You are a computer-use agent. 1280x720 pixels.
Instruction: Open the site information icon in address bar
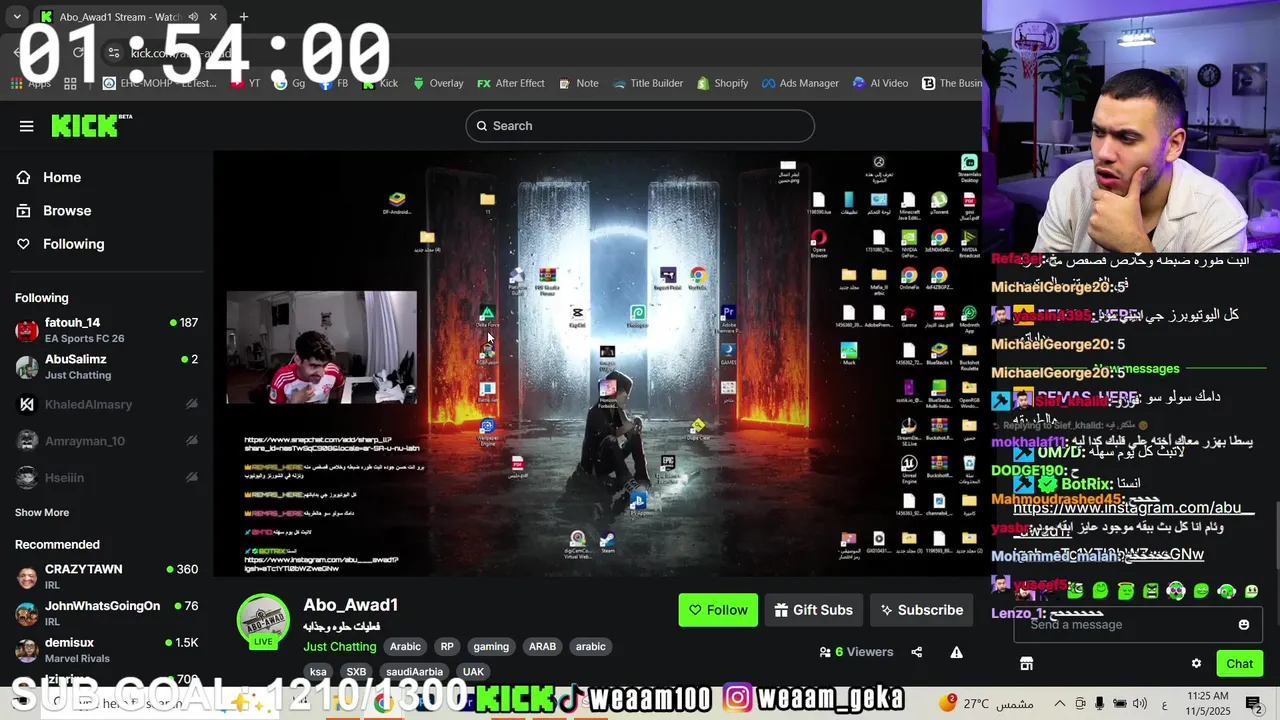click(114, 53)
